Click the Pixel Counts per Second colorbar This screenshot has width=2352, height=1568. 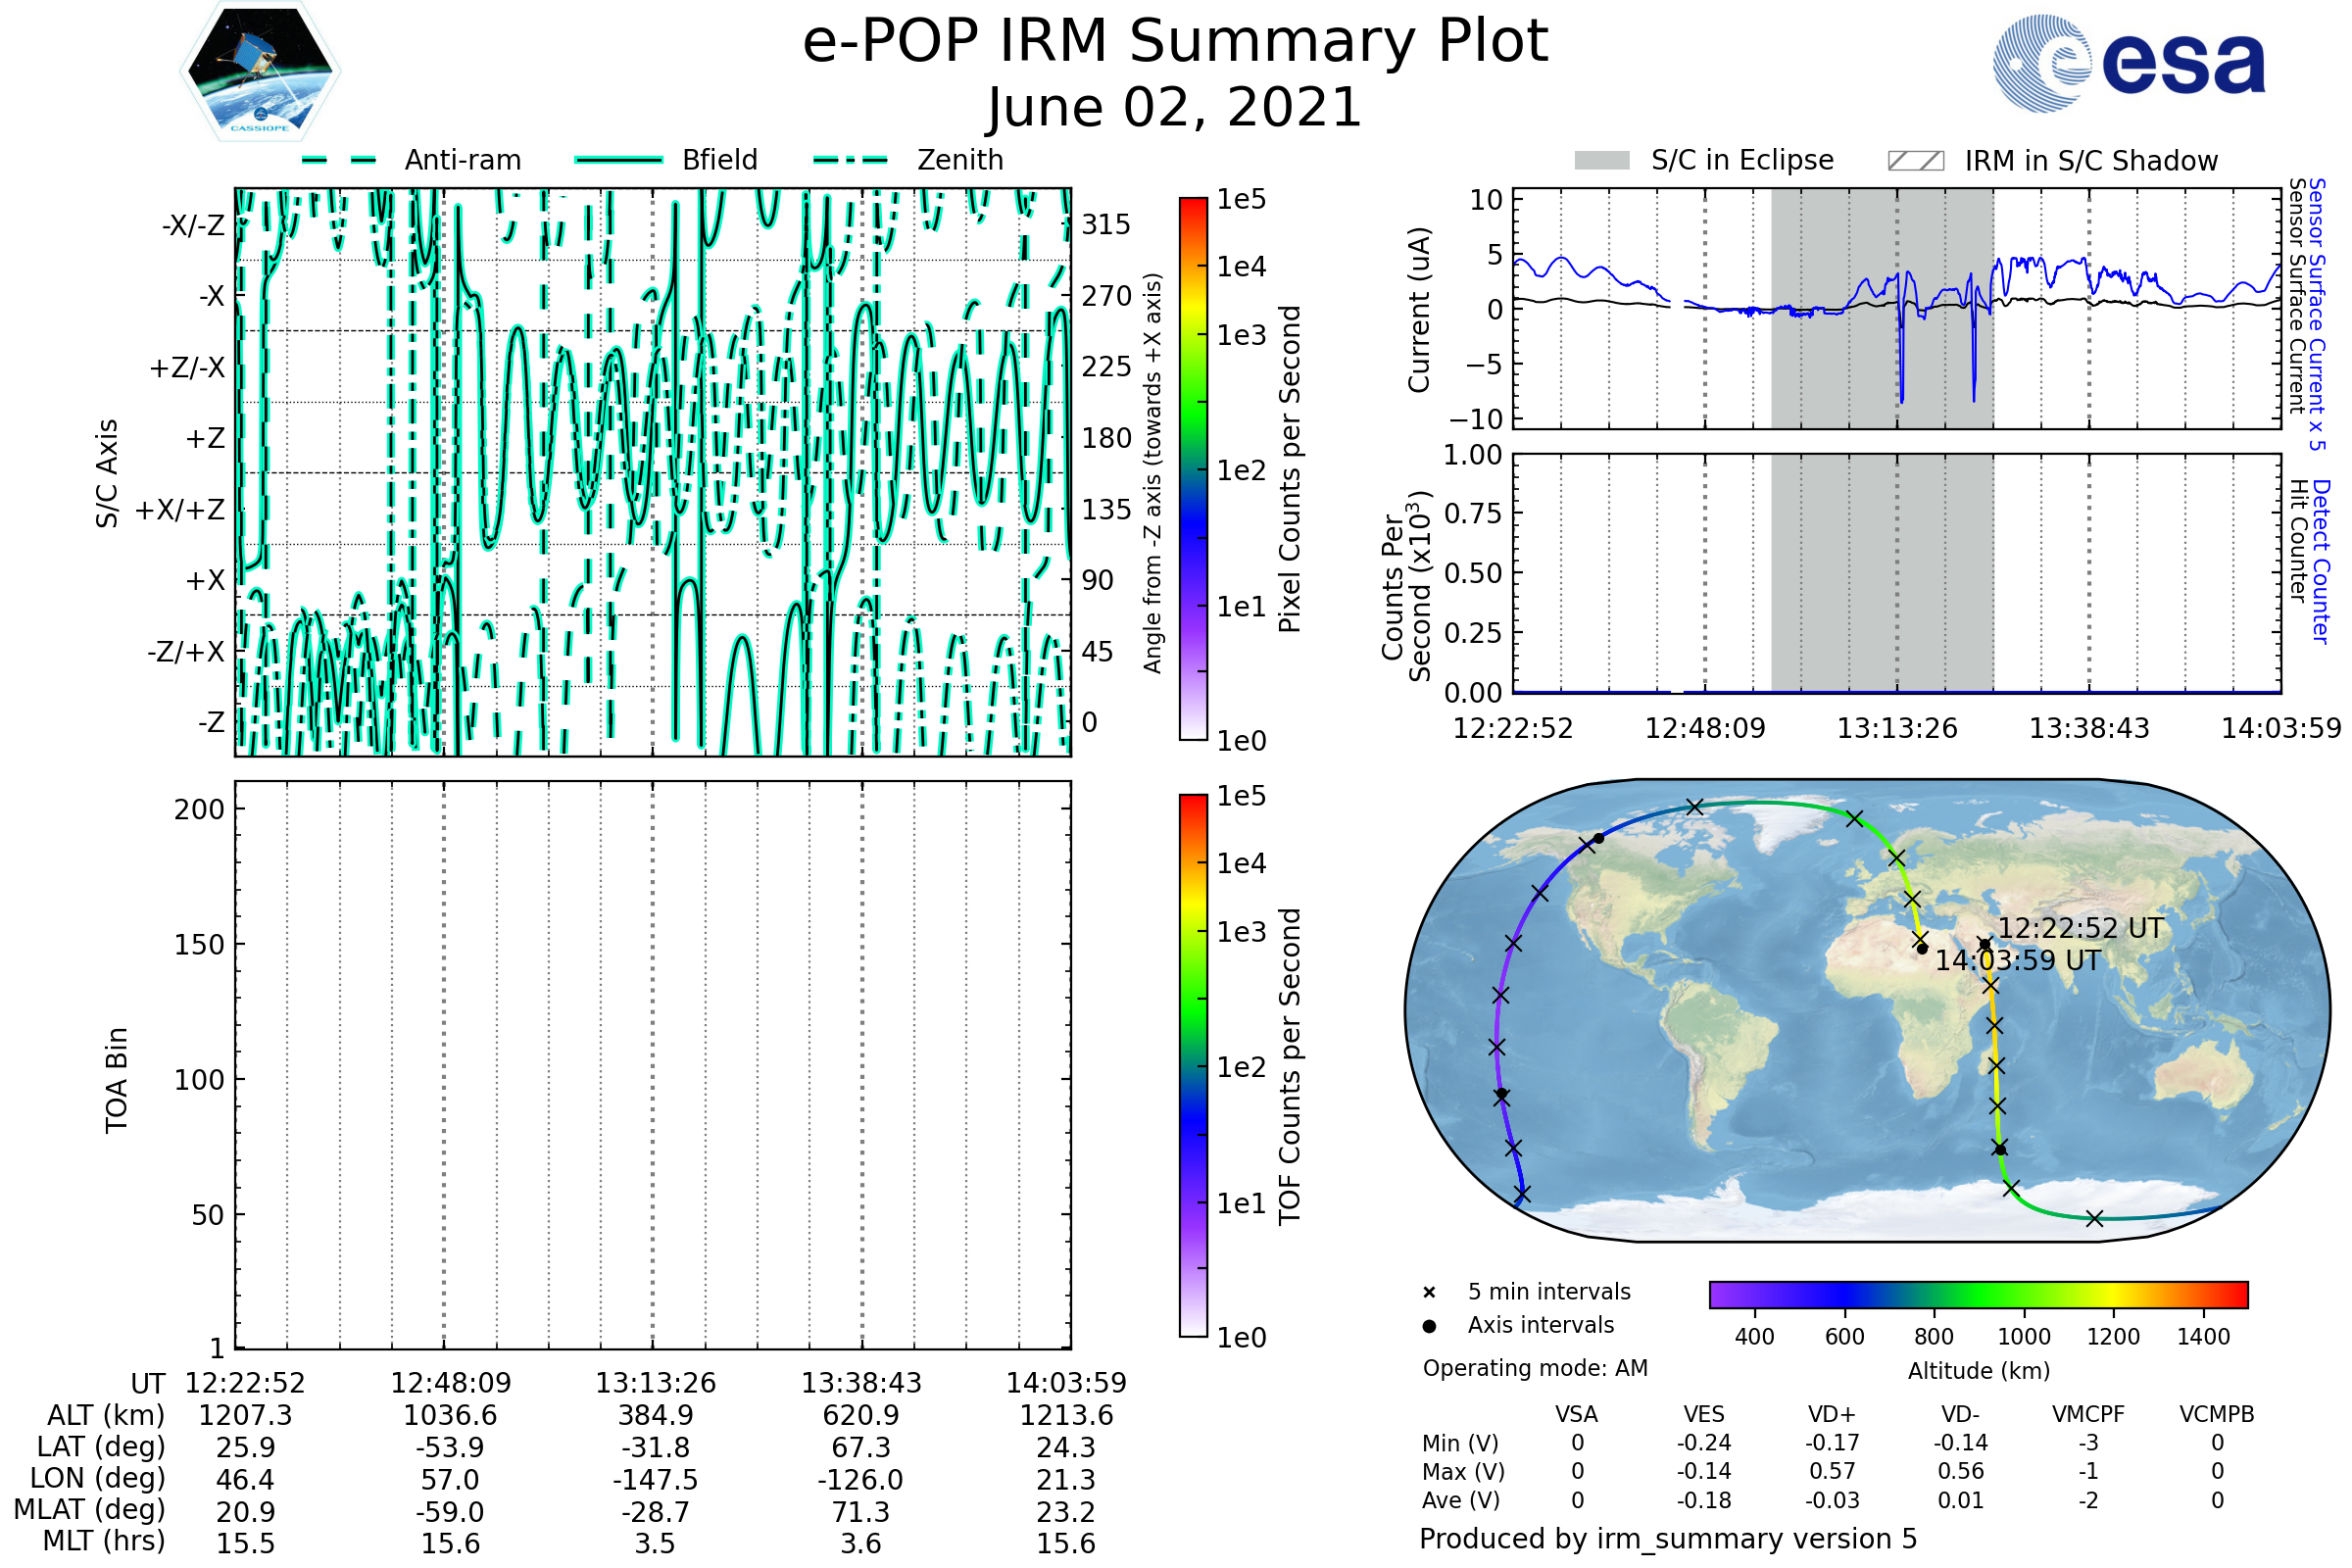click(1193, 469)
